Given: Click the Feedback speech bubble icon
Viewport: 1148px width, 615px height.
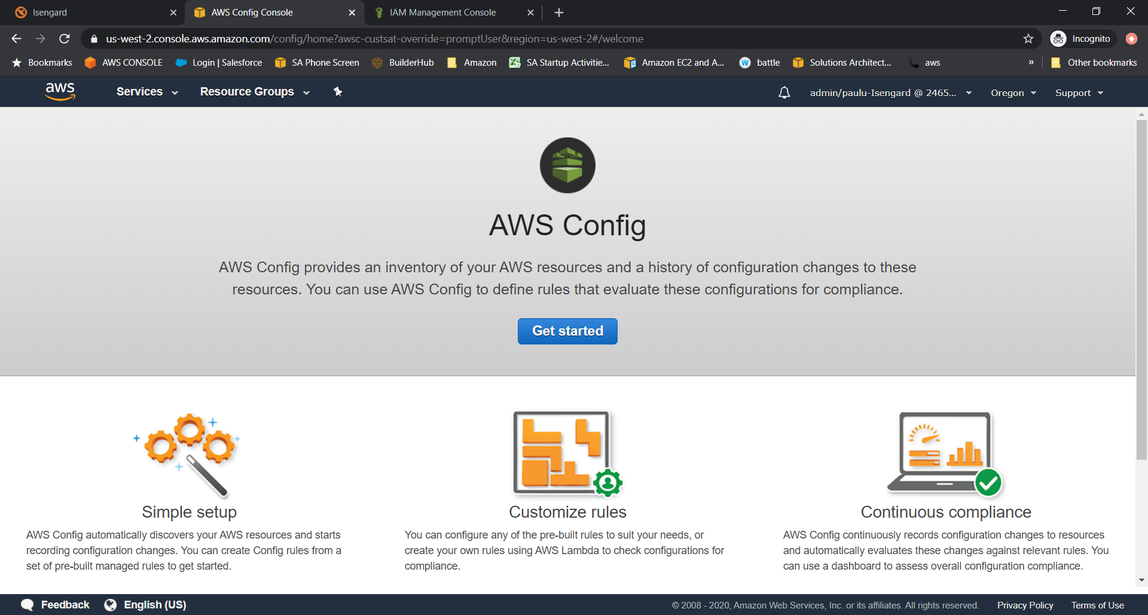Looking at the screenshot, I should pos(28,605).
